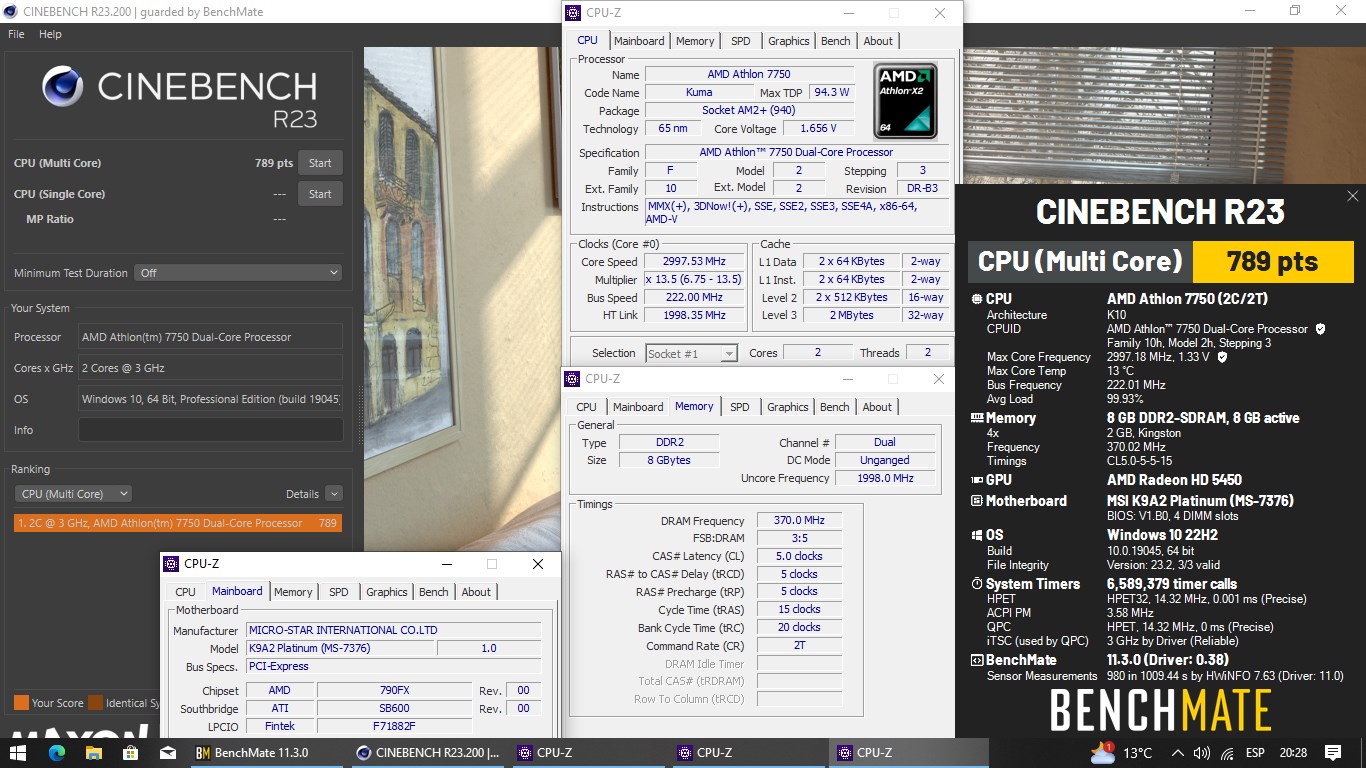Show hidden system tray icons
Image resolution: width=1366 pixels, height=768 pixels.
click(x=1178, y=753)
